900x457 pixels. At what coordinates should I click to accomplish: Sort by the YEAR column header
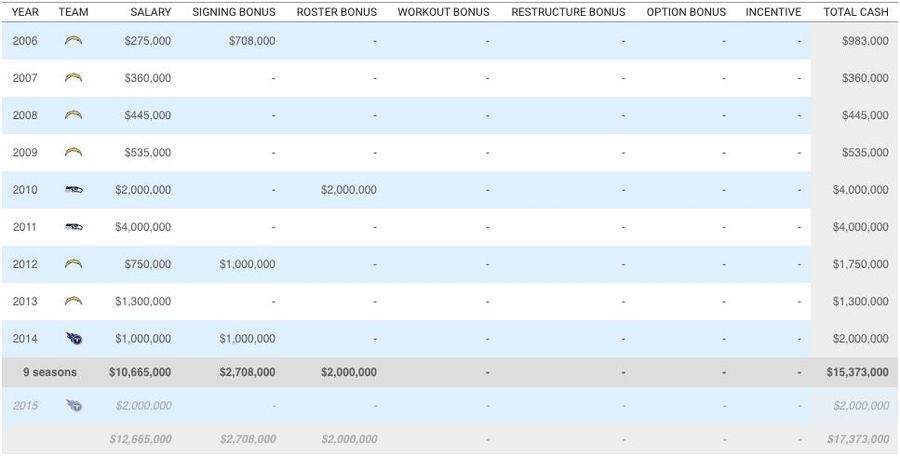pos(25,11)
